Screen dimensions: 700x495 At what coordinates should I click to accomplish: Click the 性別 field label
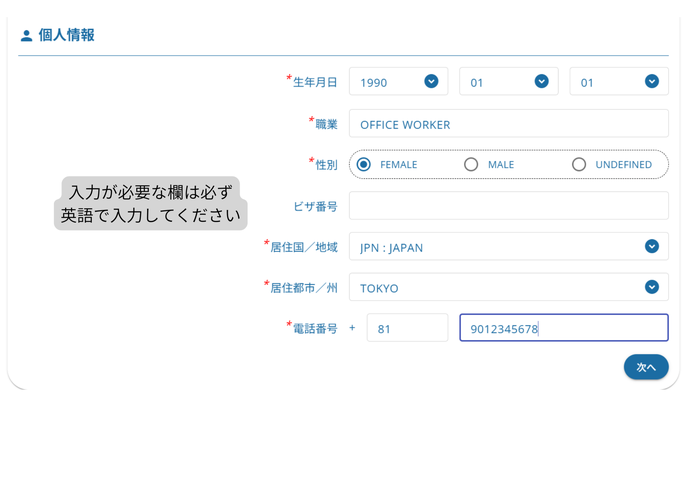click(x=326, y=165)
